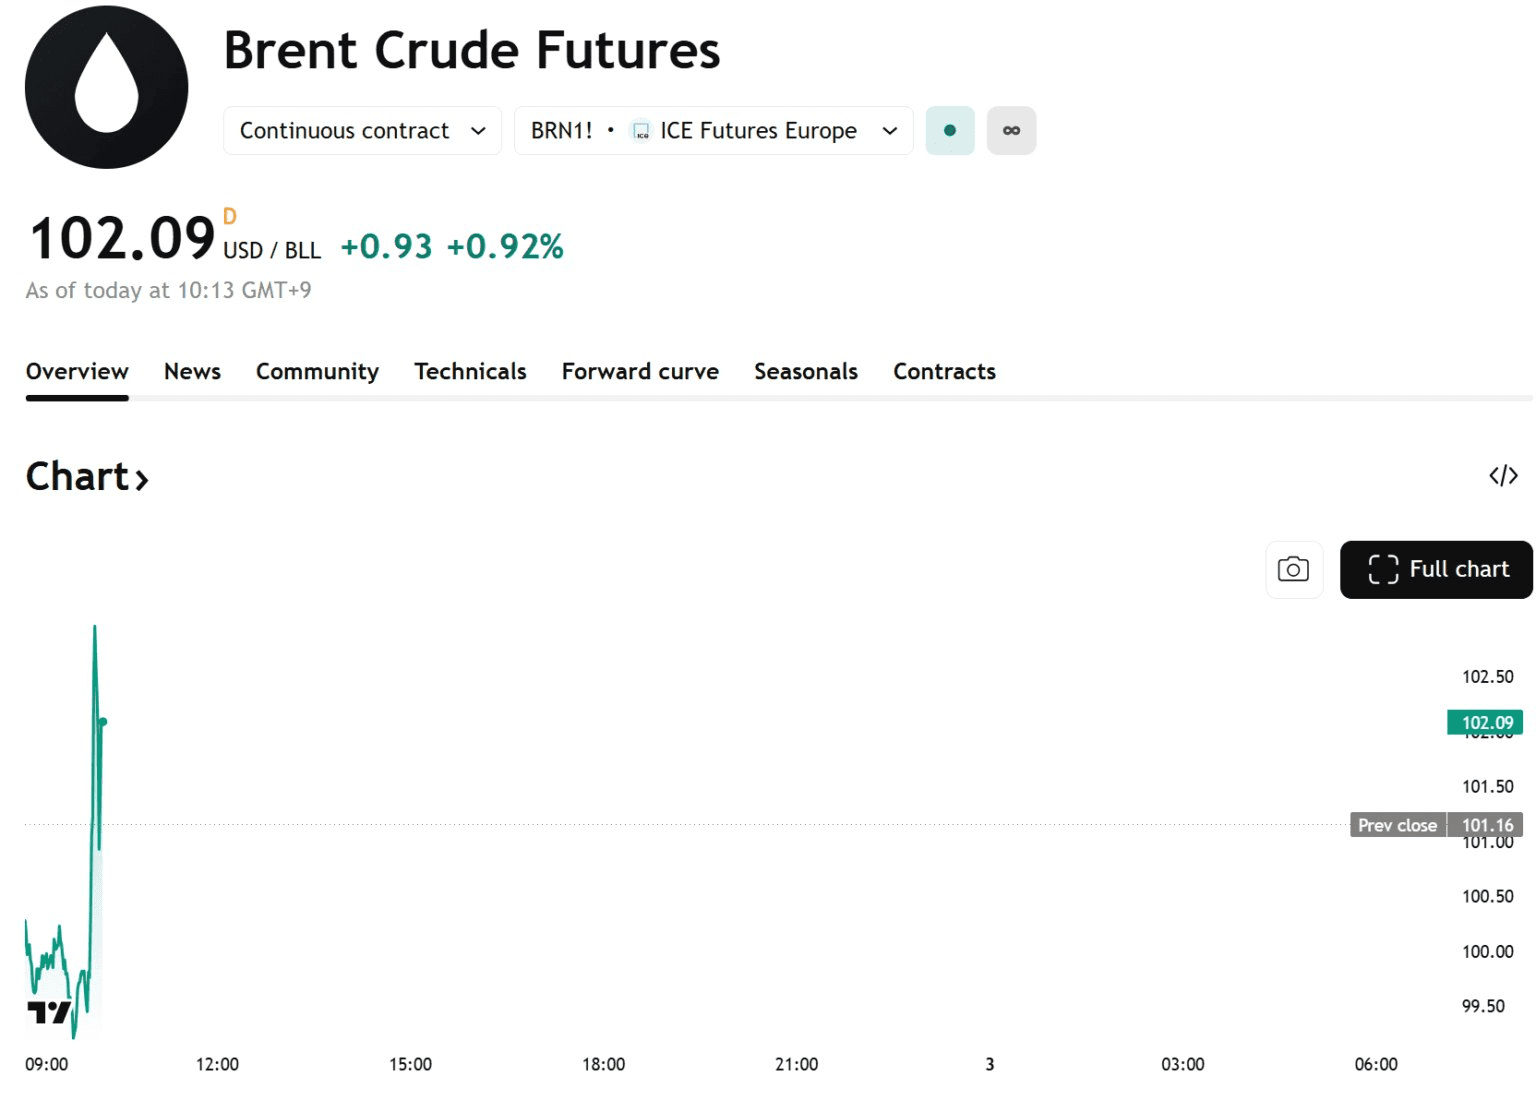Click the Brent Crude oil drop logo
The height and width of the screenshot is (1112, 1536).
click(x=106, y=87)
